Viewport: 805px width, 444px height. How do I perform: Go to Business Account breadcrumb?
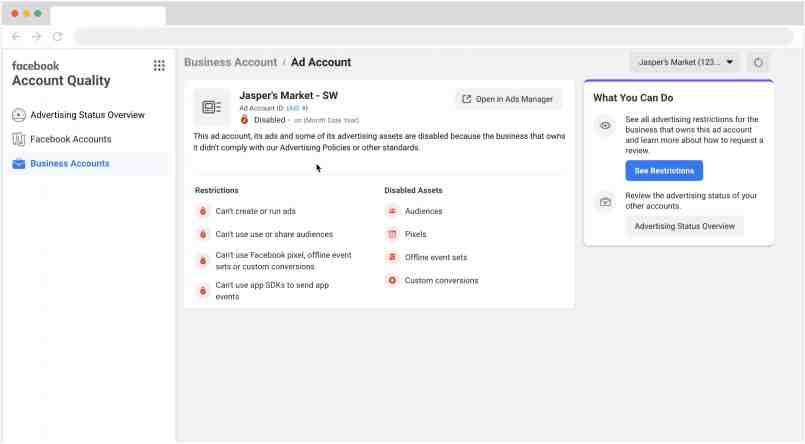coord(231,62)
